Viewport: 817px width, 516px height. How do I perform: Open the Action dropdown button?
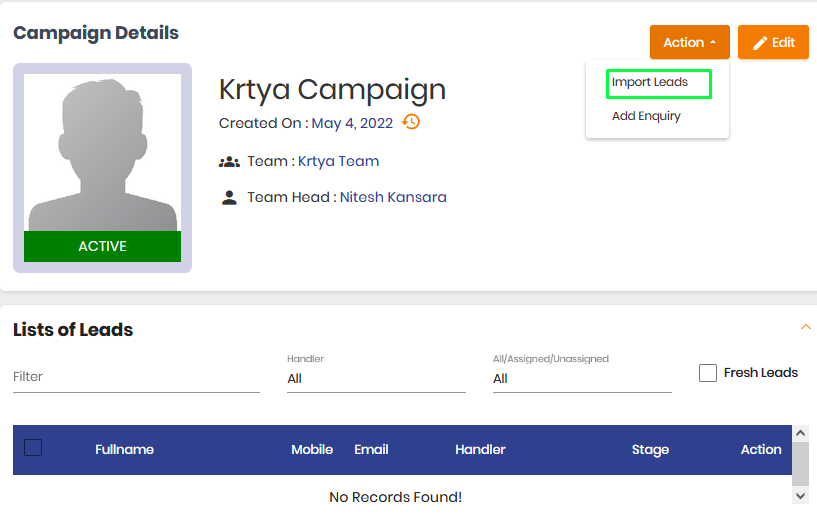pyautogui.click(x=689, y=42)
